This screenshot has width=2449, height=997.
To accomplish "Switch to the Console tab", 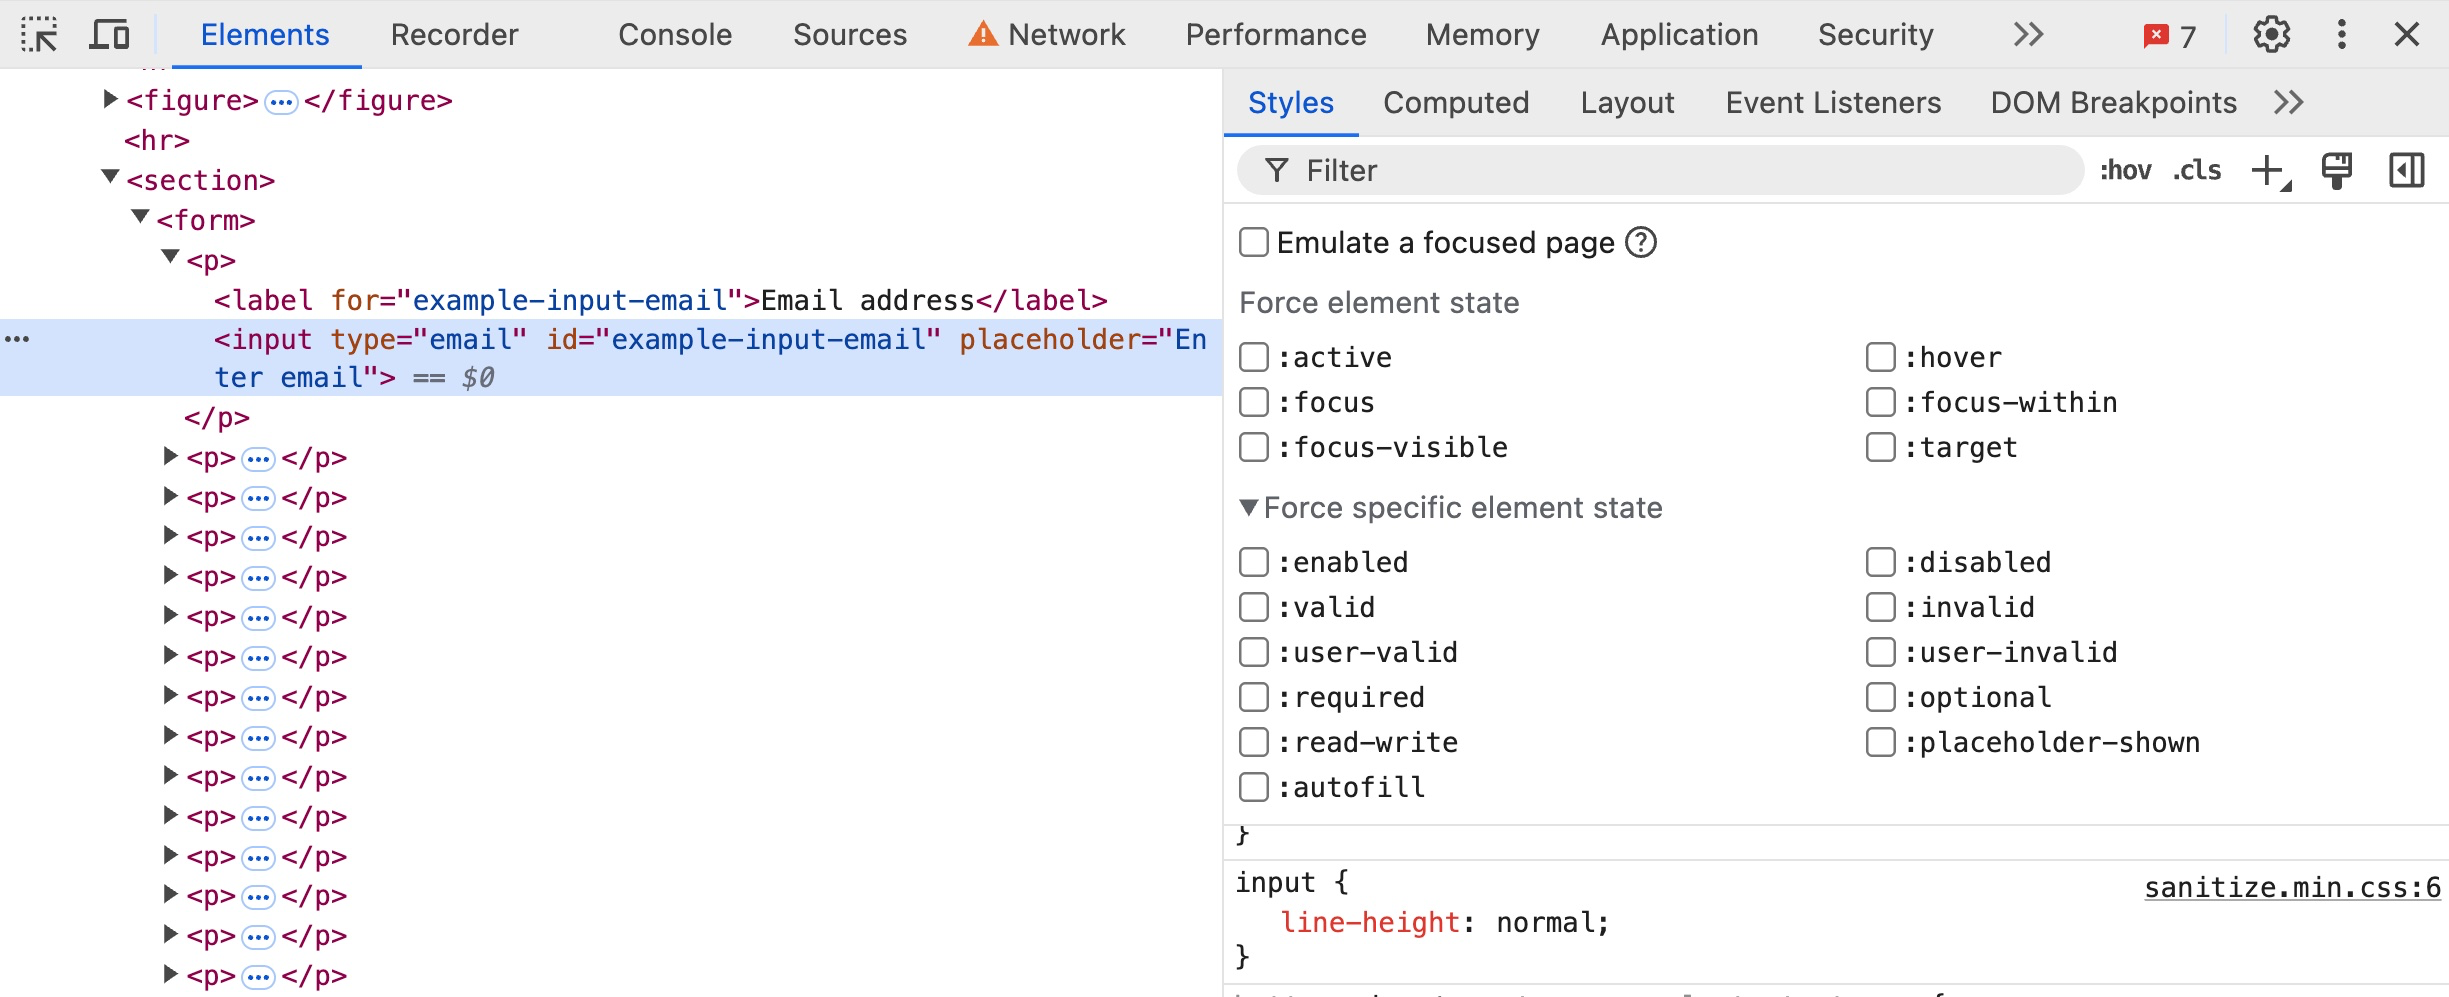I will 674,35.
